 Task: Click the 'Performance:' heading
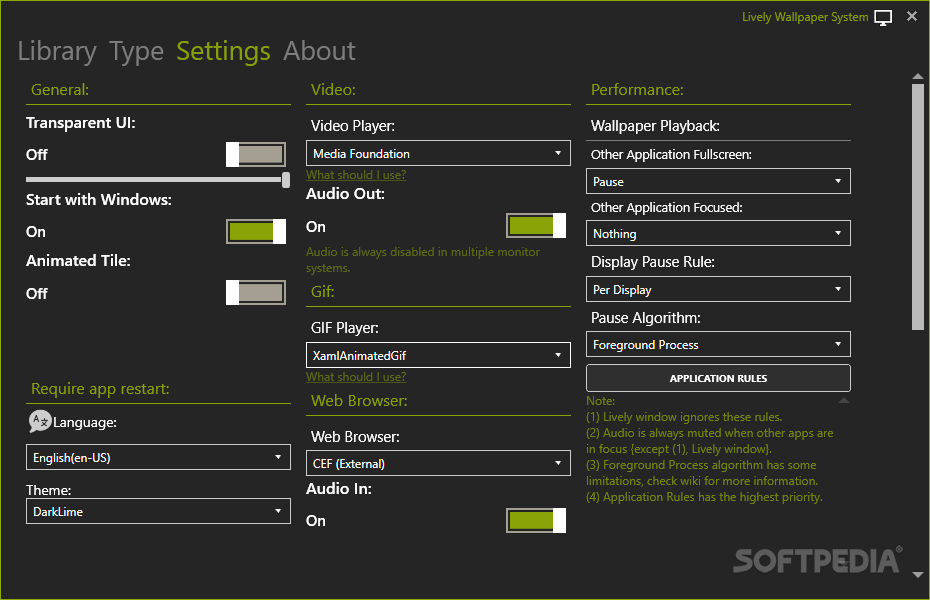click(x=637, y=90)
